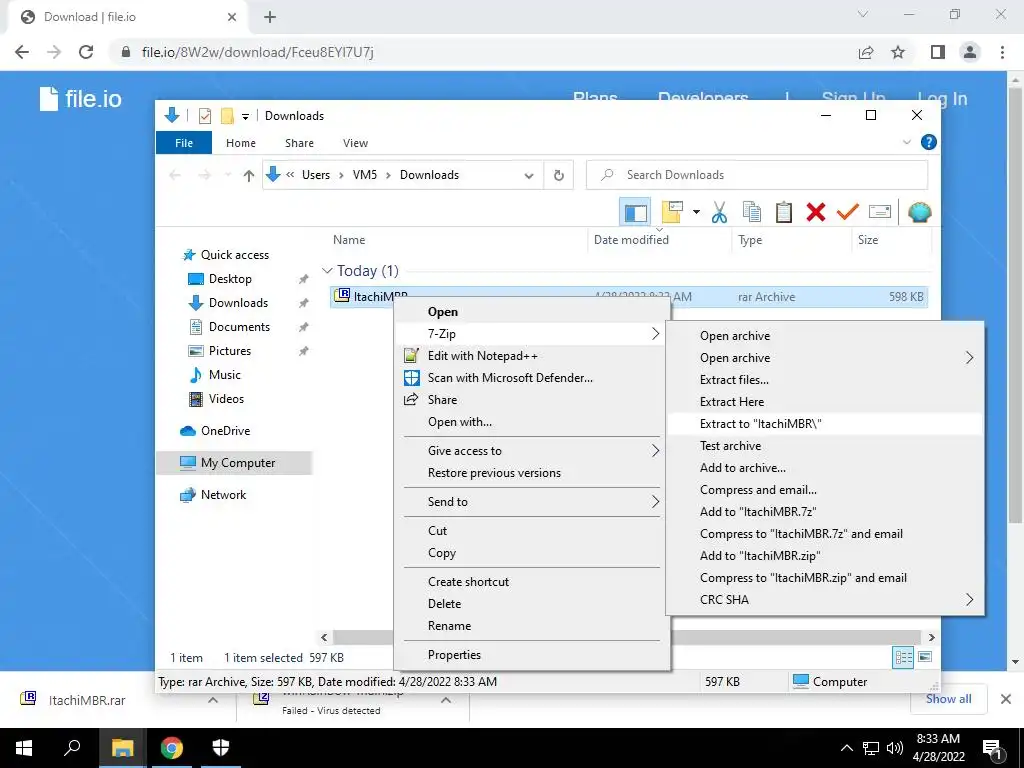This screenshot has width=1024, height=768.
Task: Click Show all downloads link in Chrome
Action: tap(948, 699)
